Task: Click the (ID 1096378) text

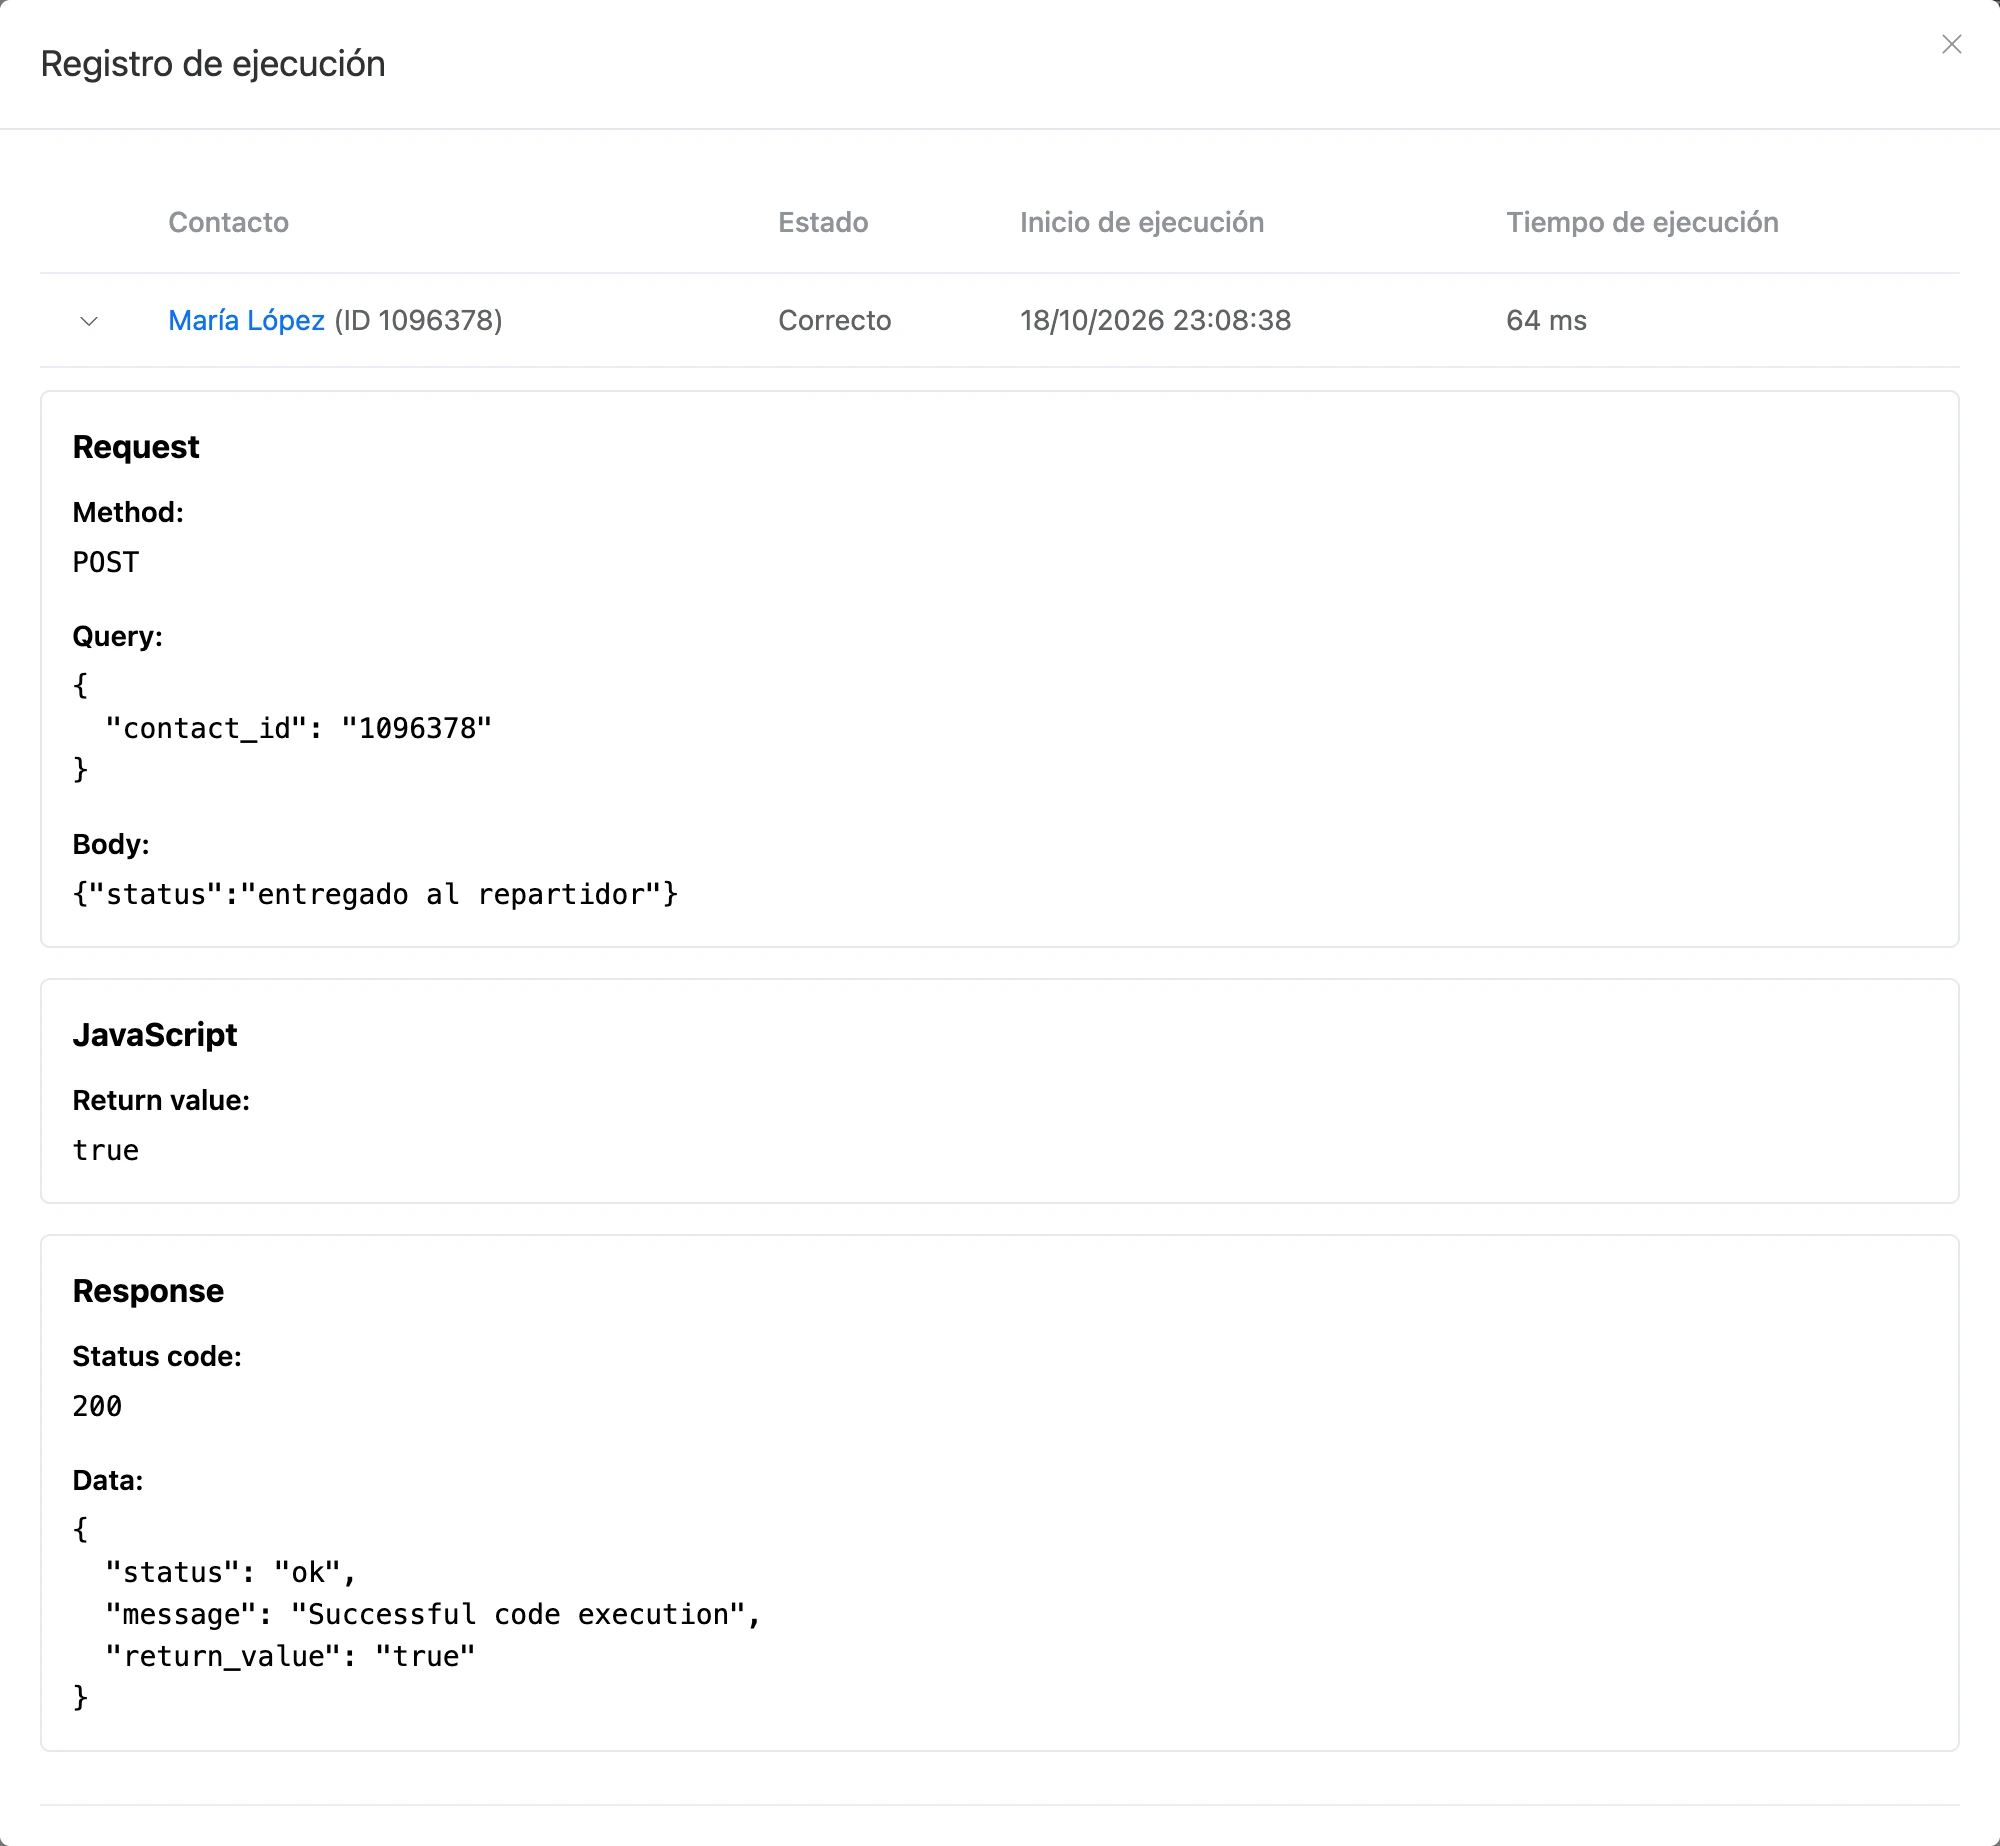Action: (x=418, y=320)
